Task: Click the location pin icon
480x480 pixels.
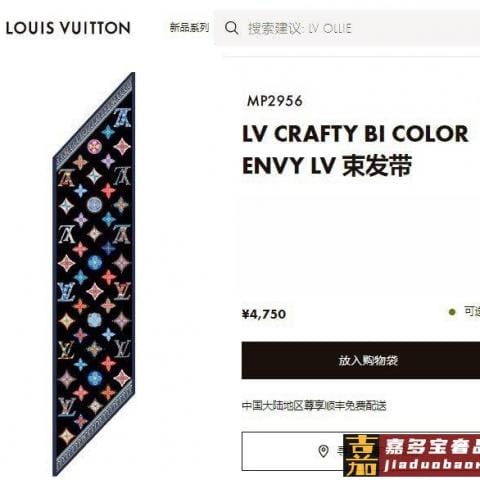Action: 323,451
